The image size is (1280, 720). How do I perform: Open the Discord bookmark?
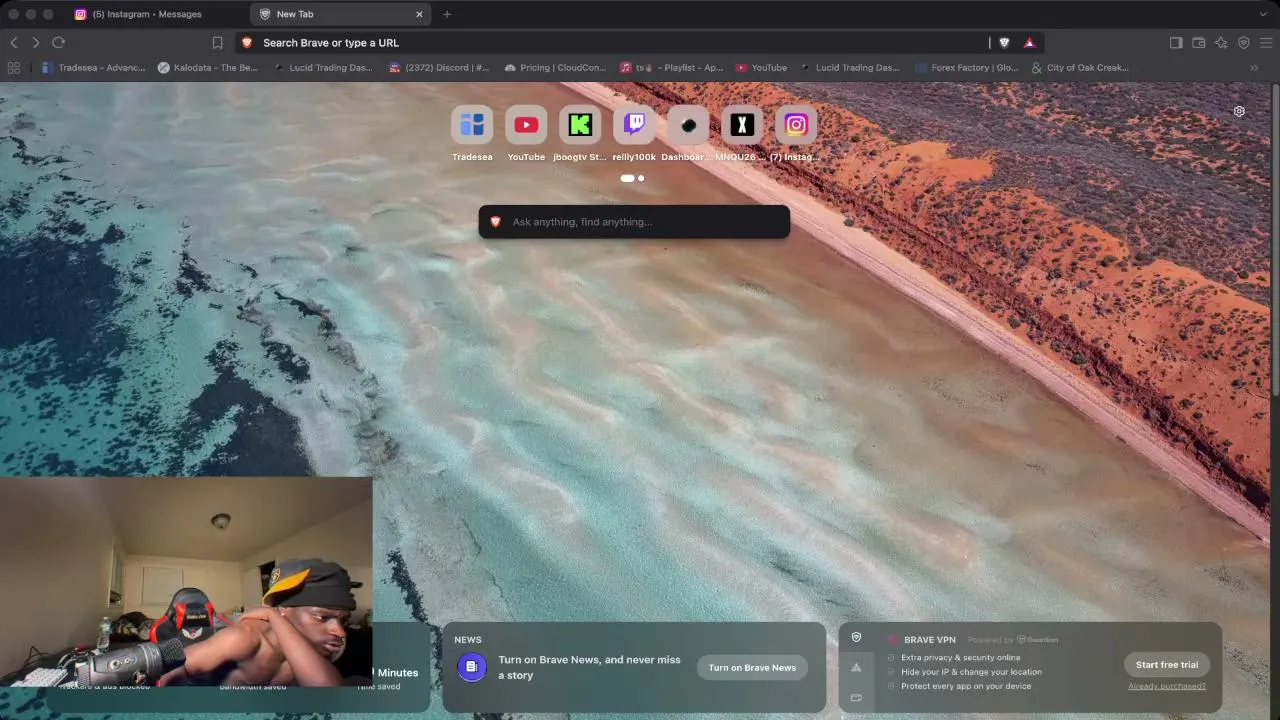tap(439, 68)
